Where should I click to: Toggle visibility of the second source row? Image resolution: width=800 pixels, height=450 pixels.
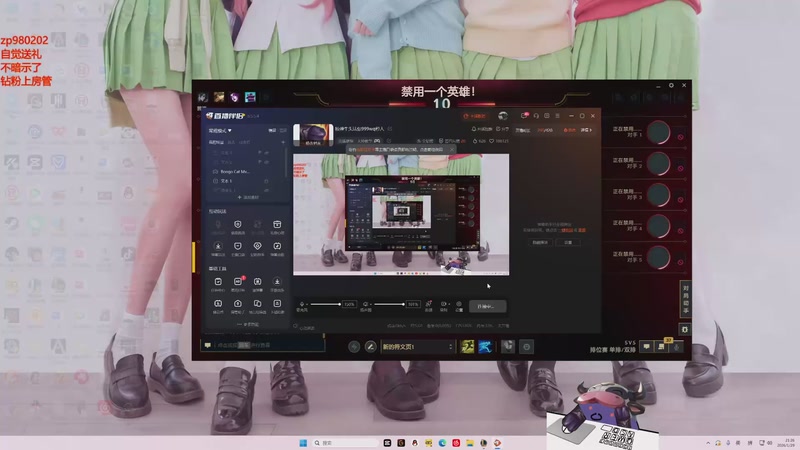pos(266,162)
